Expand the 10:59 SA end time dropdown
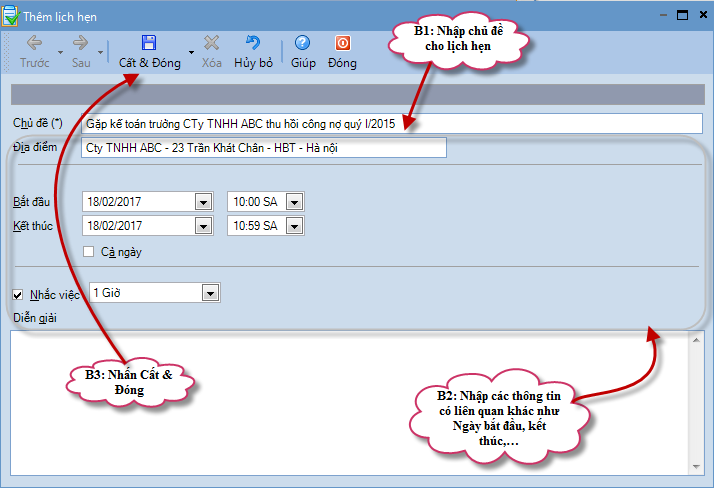Screen dimensions: 714x488 (294, 226)
